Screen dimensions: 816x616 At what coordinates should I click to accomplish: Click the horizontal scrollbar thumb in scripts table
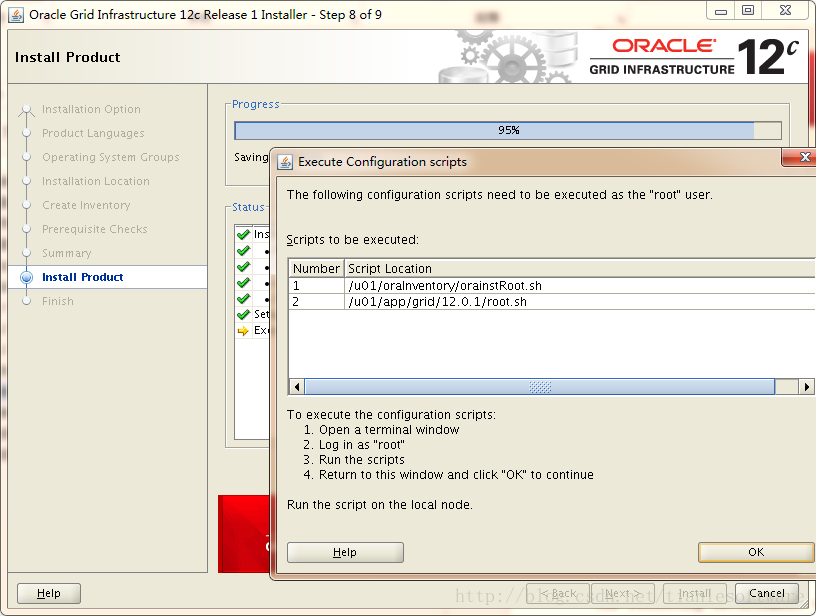click(x=540, y=387)
